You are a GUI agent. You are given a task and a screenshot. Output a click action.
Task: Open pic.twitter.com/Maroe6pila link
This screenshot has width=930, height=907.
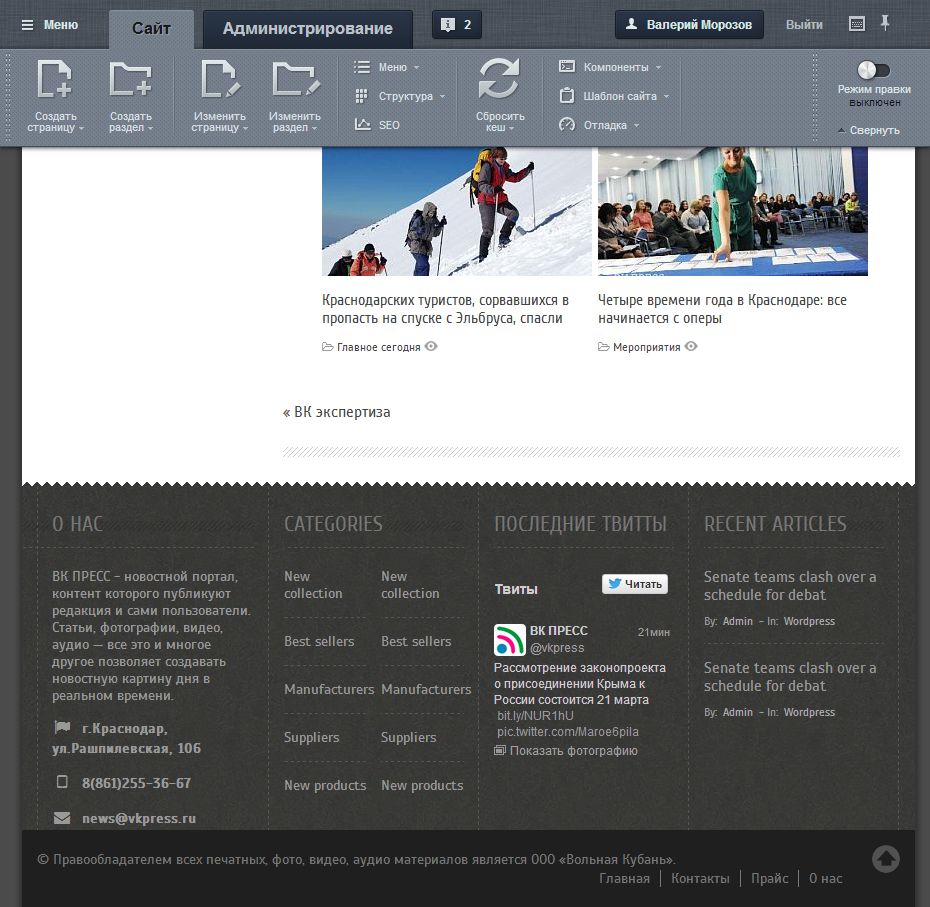[x=568, y=731]
